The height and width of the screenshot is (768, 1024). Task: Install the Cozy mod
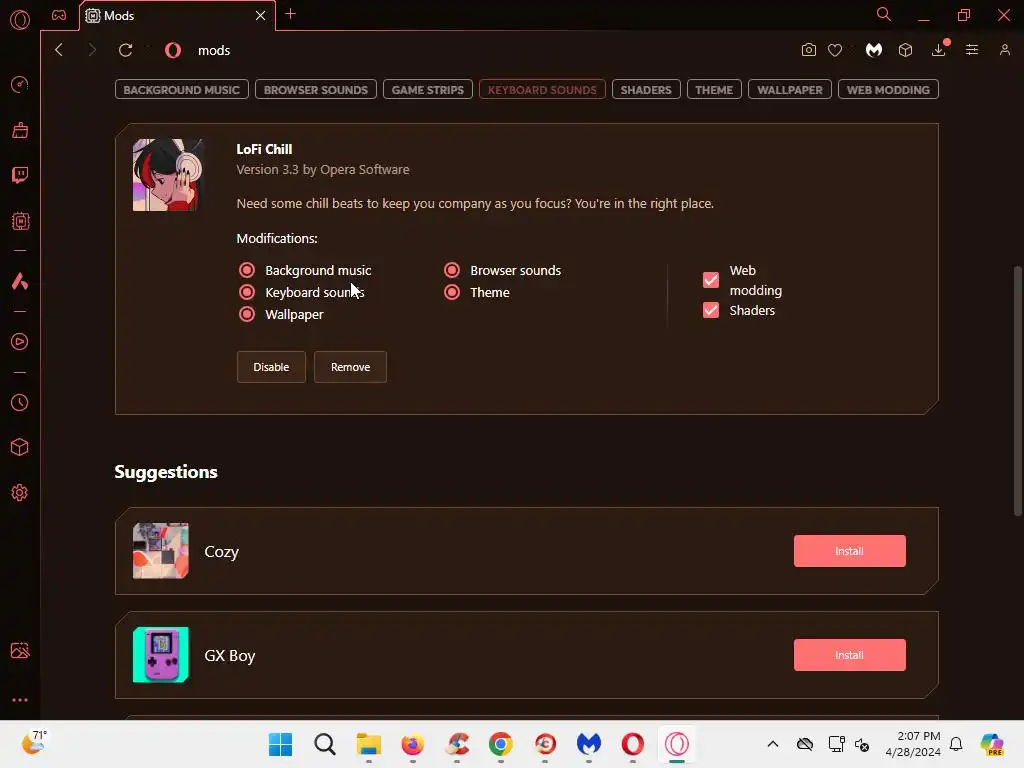[850, 551]
